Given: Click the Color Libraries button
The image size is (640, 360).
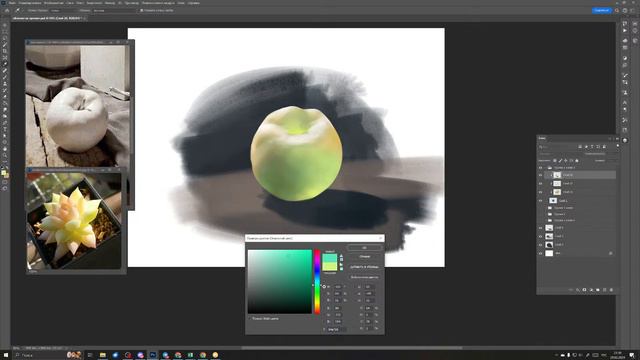Looking at the screenshot, I should 364,277.
